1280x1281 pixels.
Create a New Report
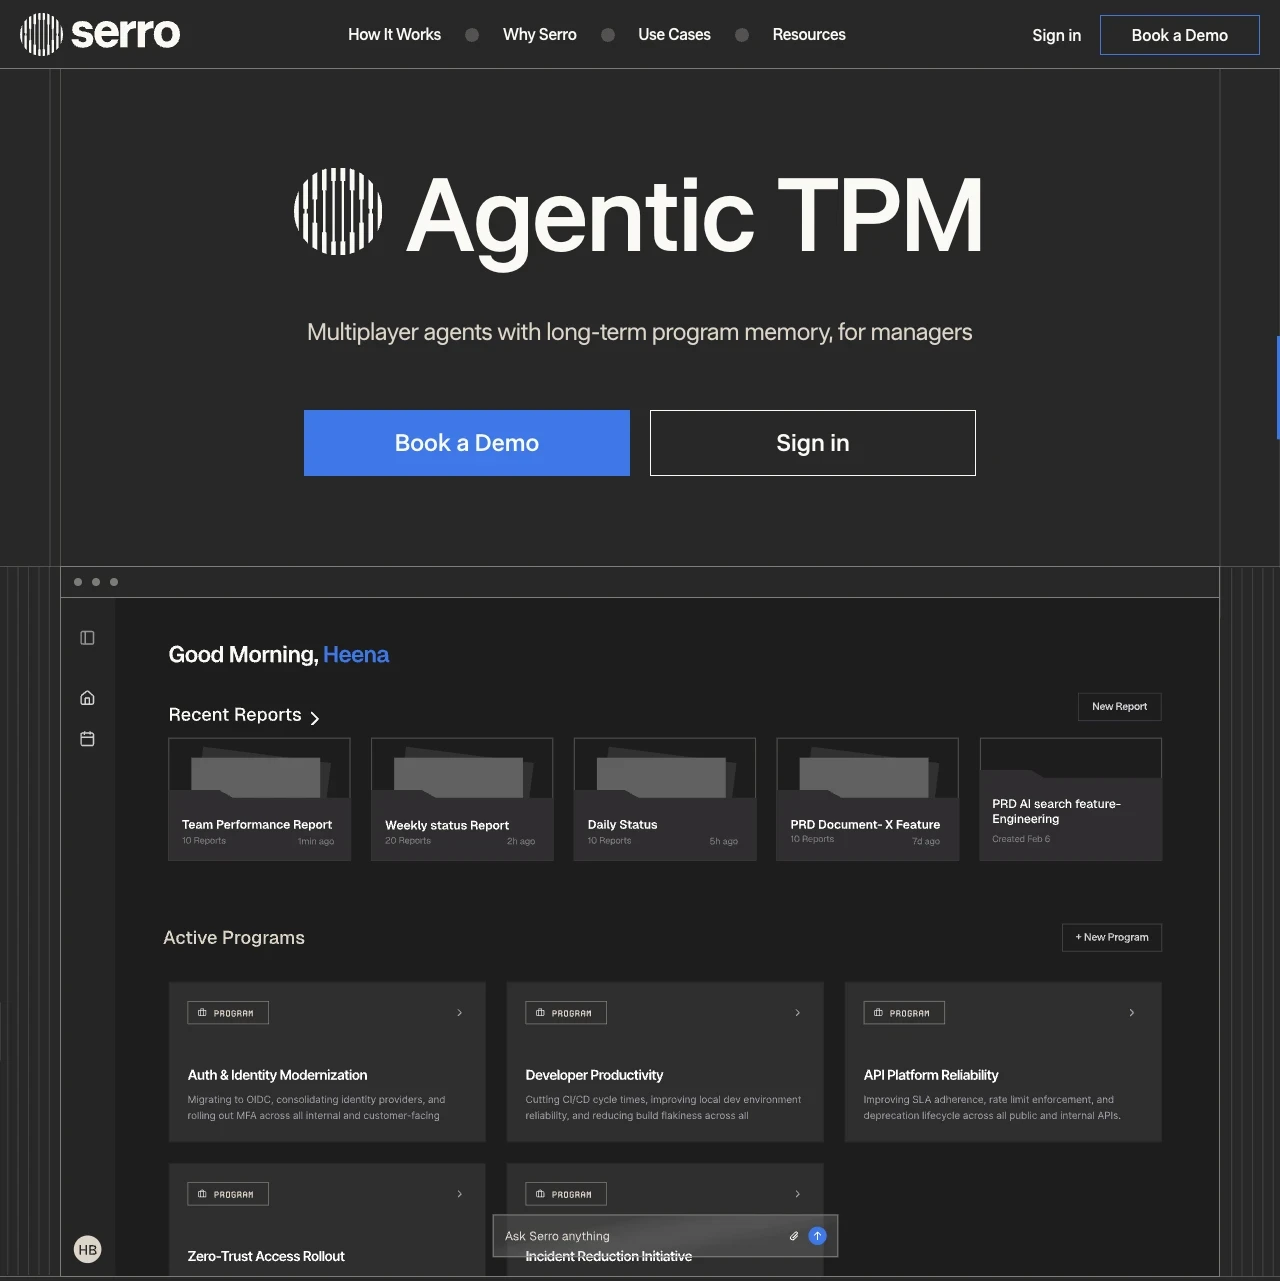point(1120,707)
